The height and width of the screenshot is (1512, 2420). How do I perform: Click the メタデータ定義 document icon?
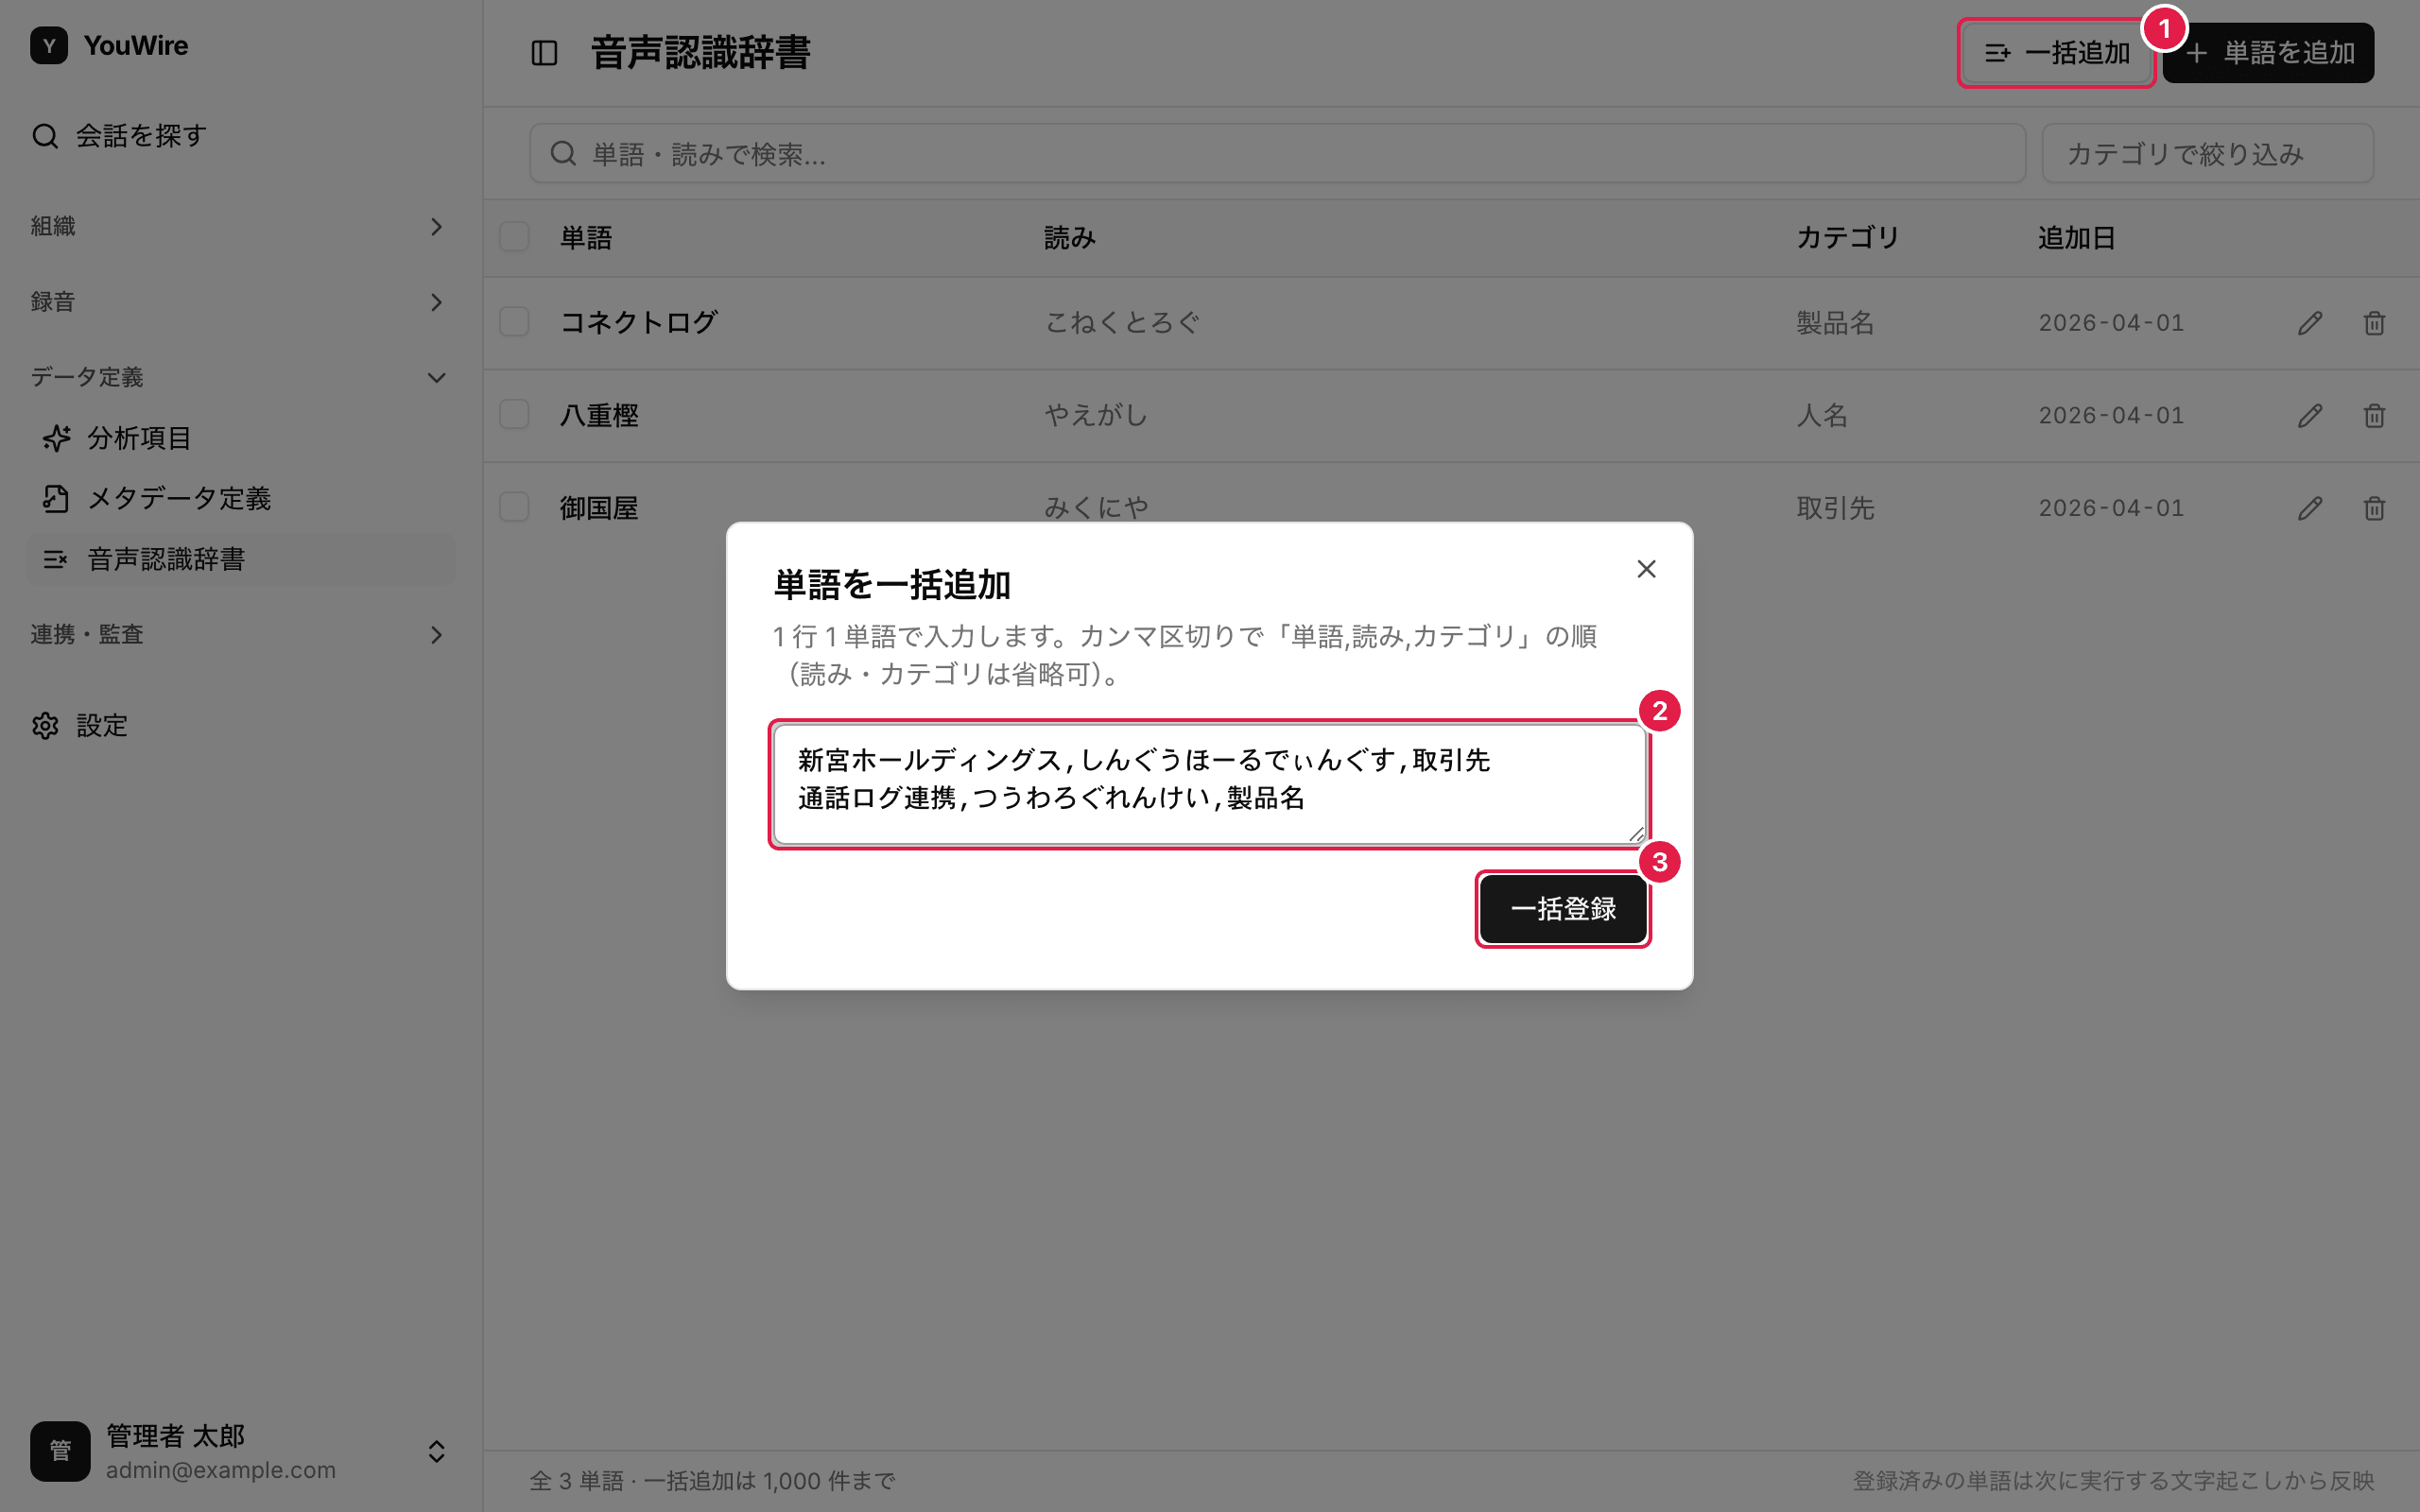(x=56, y=499)
